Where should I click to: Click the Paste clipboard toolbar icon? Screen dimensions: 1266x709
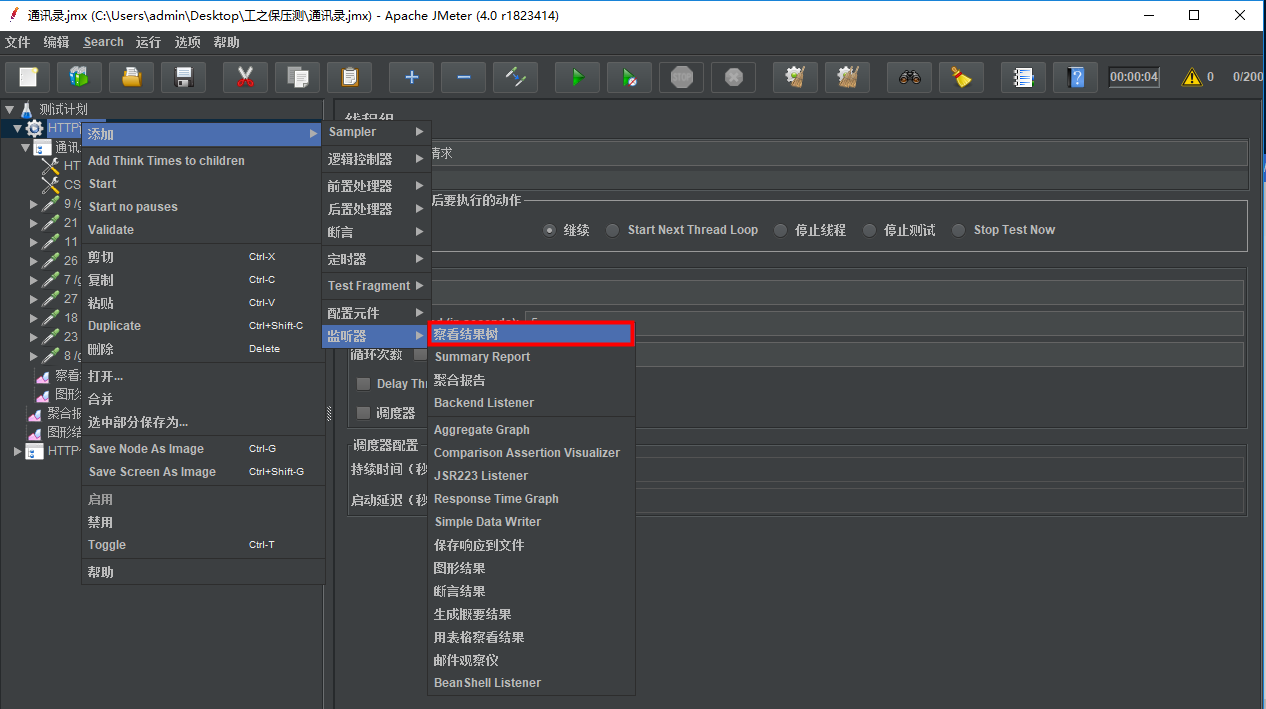point(349,77)
